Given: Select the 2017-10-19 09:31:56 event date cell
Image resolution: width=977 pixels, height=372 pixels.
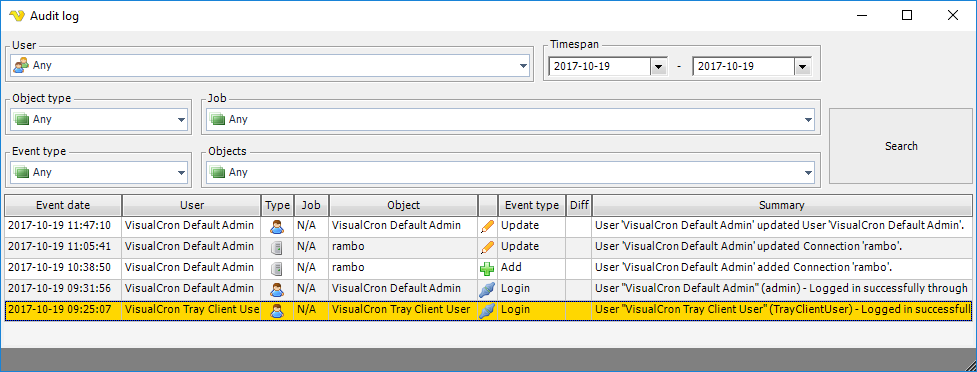Looking at the screenshot, I should pyautogui.click(x=63, y=289).
